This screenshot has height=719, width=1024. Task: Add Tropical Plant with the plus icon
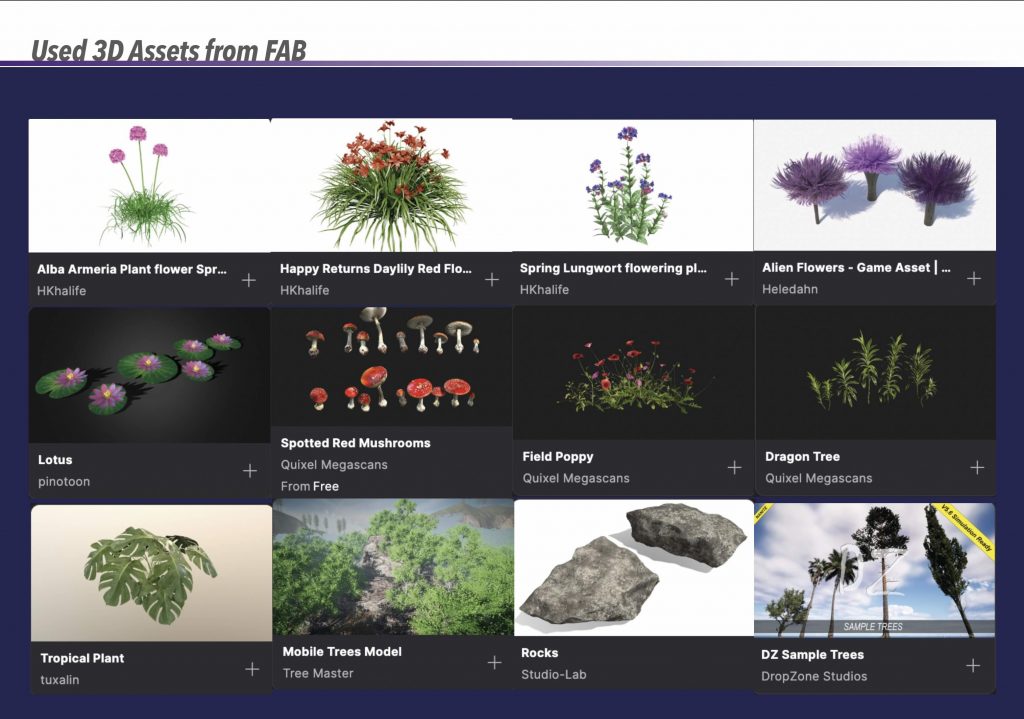252,669
